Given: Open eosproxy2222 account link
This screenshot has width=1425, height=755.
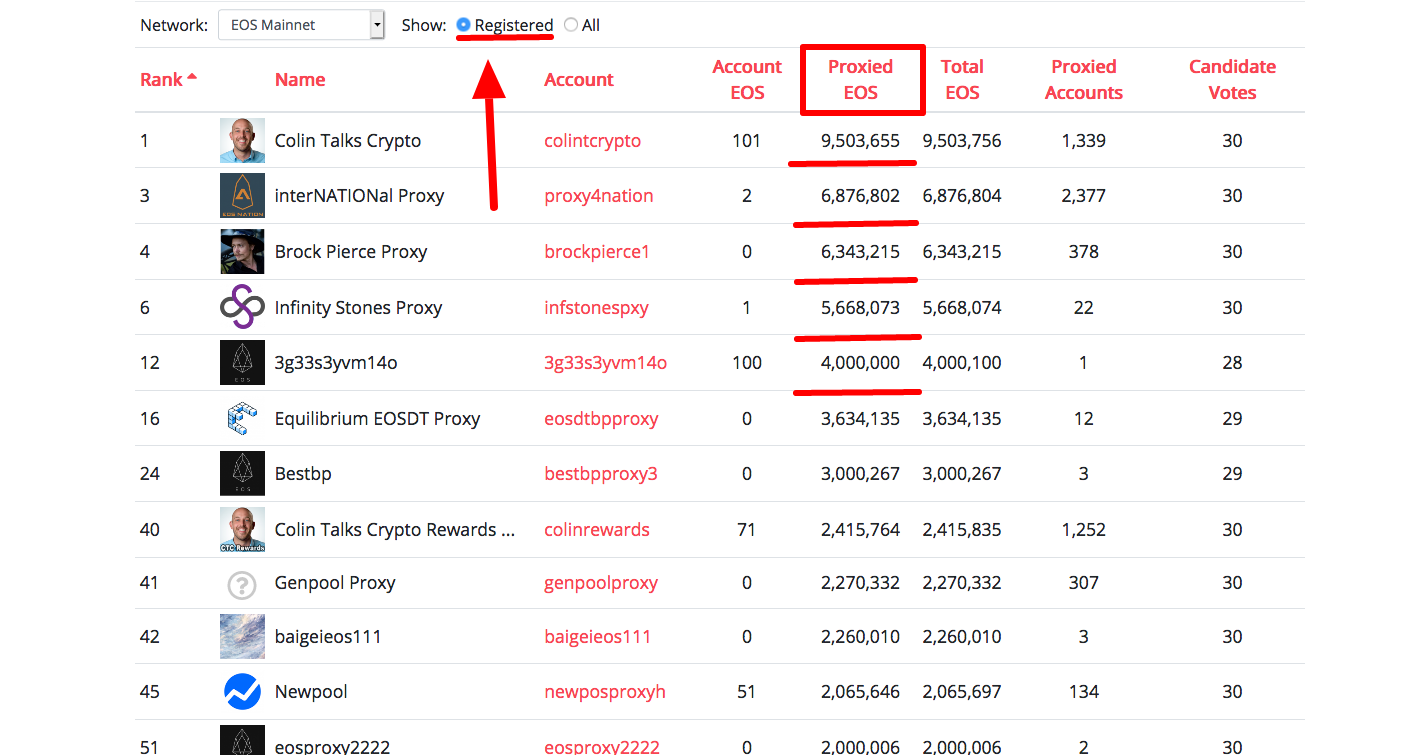Looking at the screenshot, I should [602, 746].
